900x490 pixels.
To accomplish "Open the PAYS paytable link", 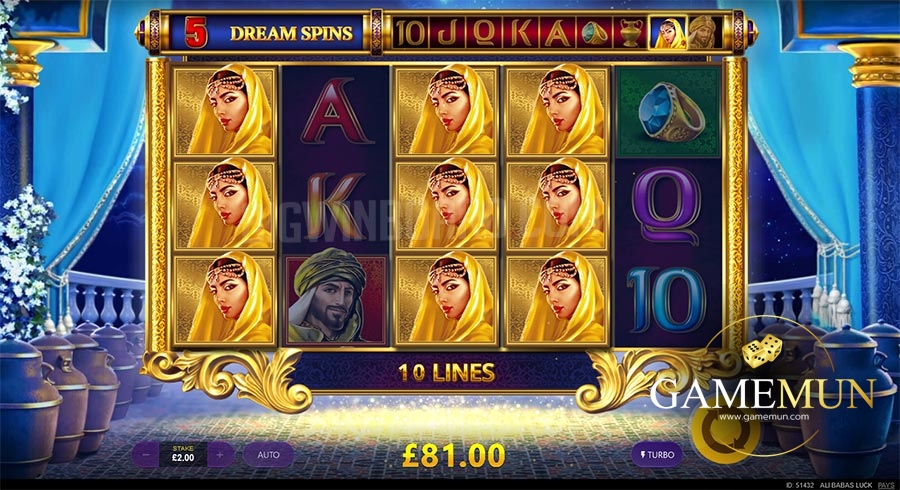I will [886, 485].
